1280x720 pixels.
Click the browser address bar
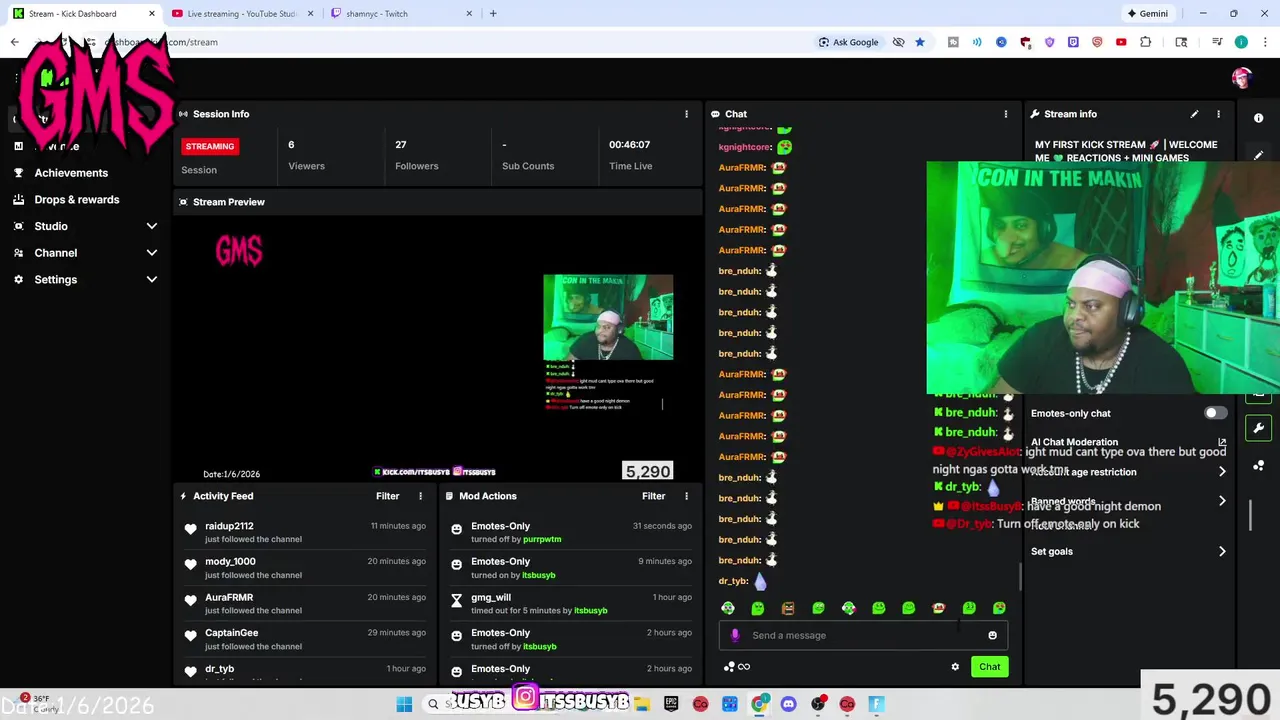coord(450,42)
